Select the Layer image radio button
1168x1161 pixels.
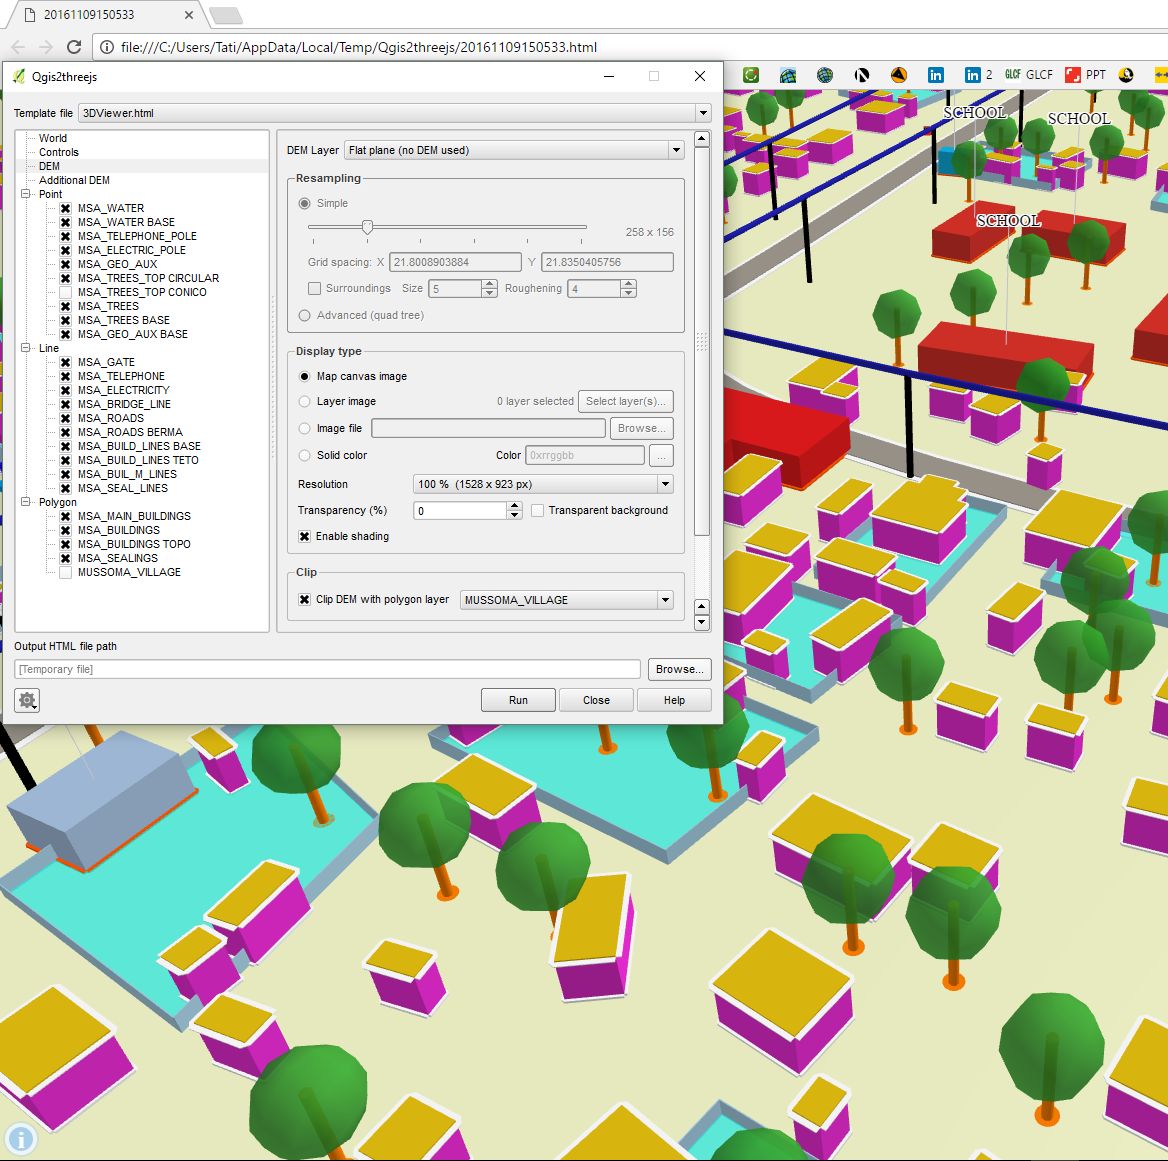304,401
